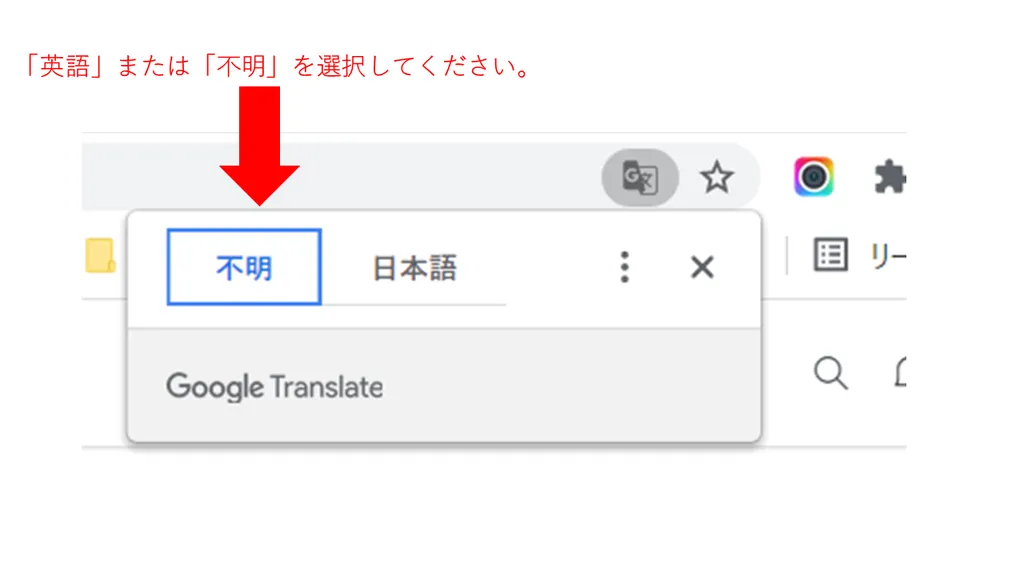This screenshot has height=576, width=1024.
Task: Click the red instruction text about 英語
Action: [x=278, y=66]
